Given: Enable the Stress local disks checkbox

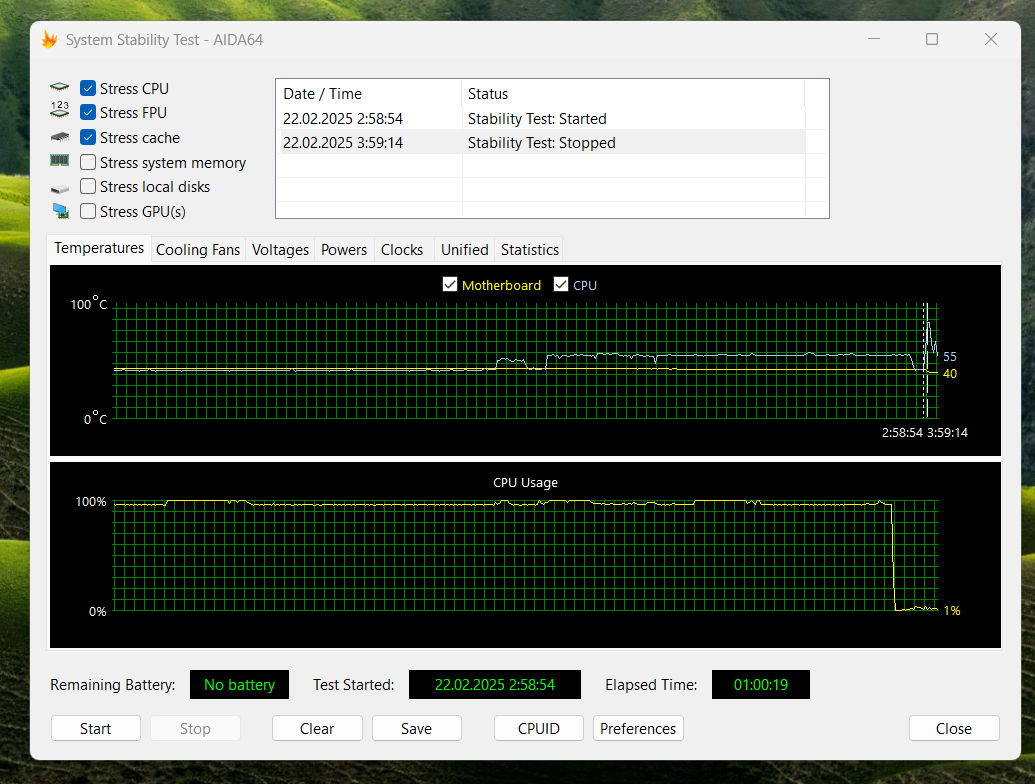Looking at the screenshot, I should [x=88, y=187].
